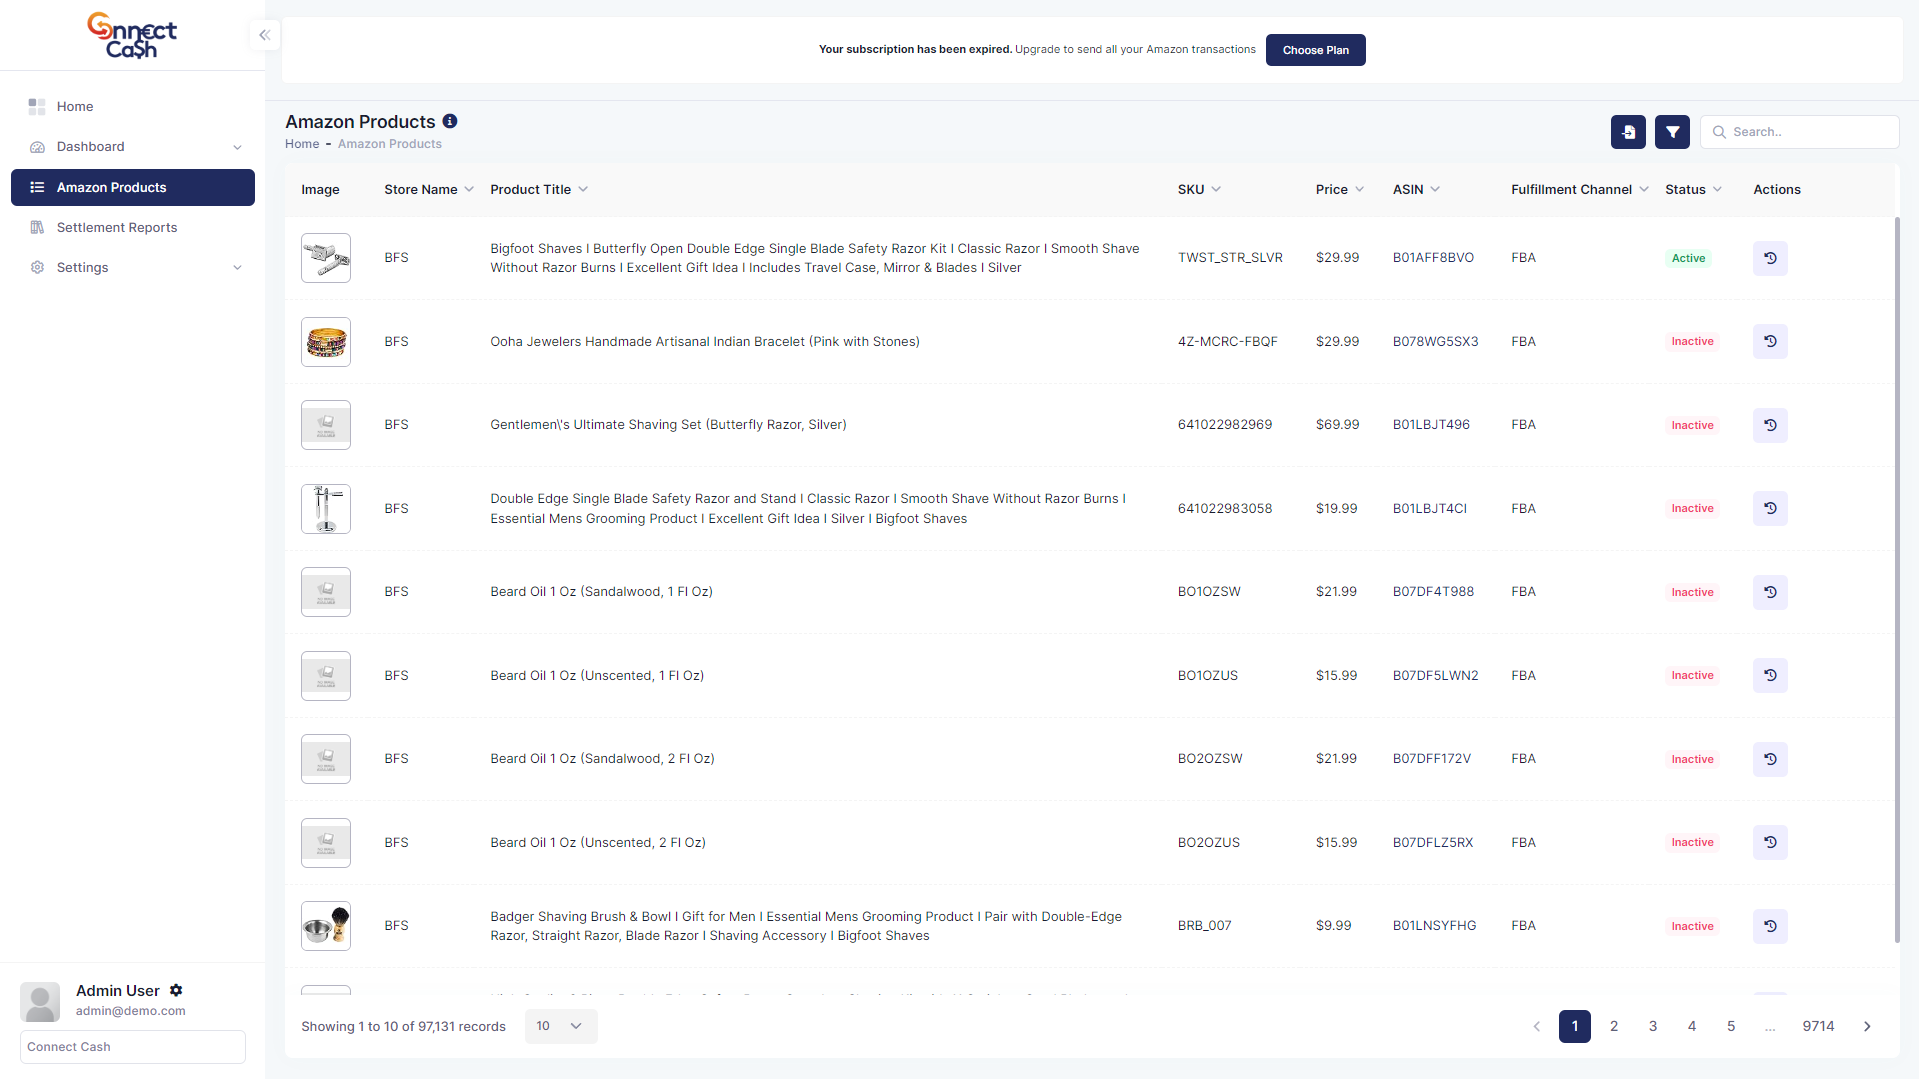The height and width of the screenshot is (1079, 1919).
Task: Click the info icon beside Amazon Products
Action: pyautogui.click(x=450, y=121)
